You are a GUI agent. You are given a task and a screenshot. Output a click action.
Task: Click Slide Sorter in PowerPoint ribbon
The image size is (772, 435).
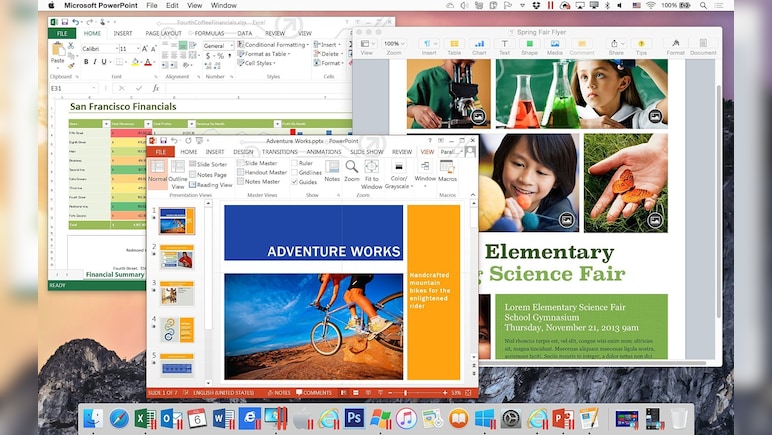click(x=208, y=164)
